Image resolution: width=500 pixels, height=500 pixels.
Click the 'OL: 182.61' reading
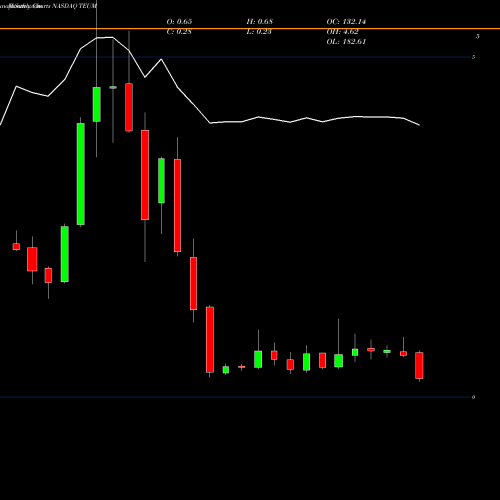[x=346, y=42]
